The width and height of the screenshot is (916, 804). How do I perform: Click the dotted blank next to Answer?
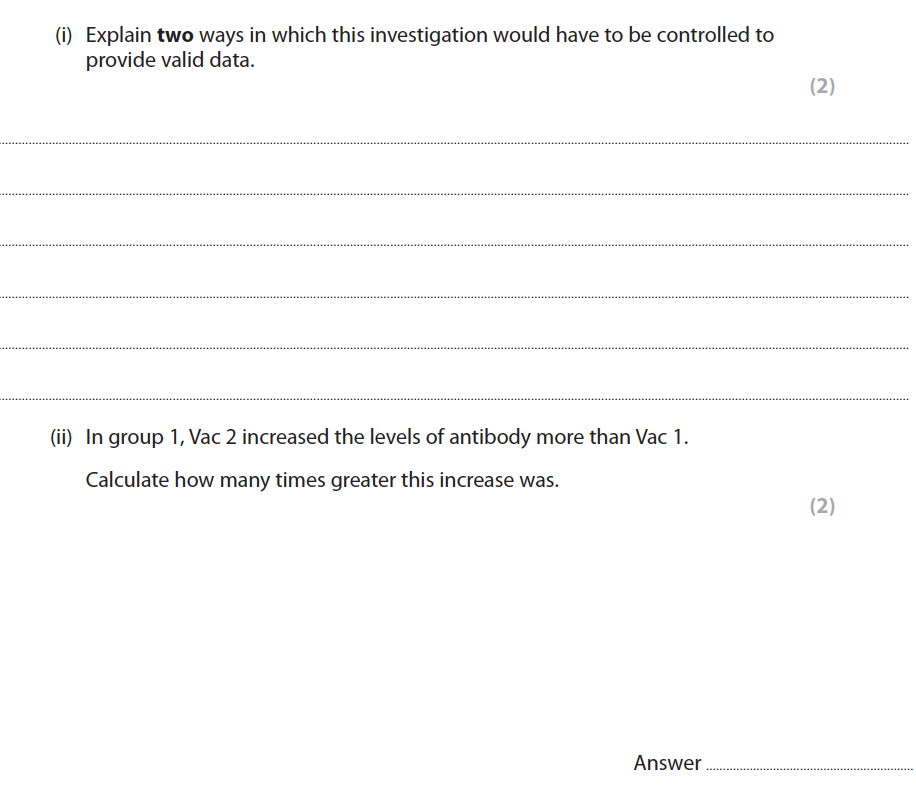[x=808, y=769]
